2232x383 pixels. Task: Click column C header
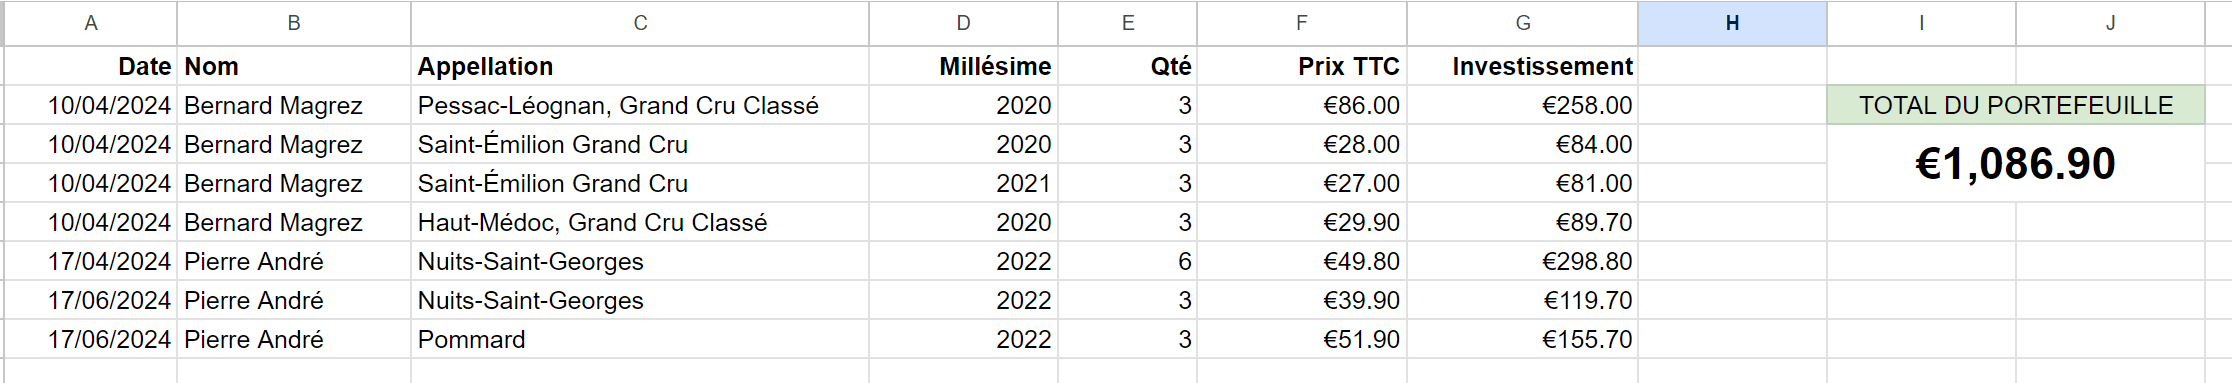640,23
